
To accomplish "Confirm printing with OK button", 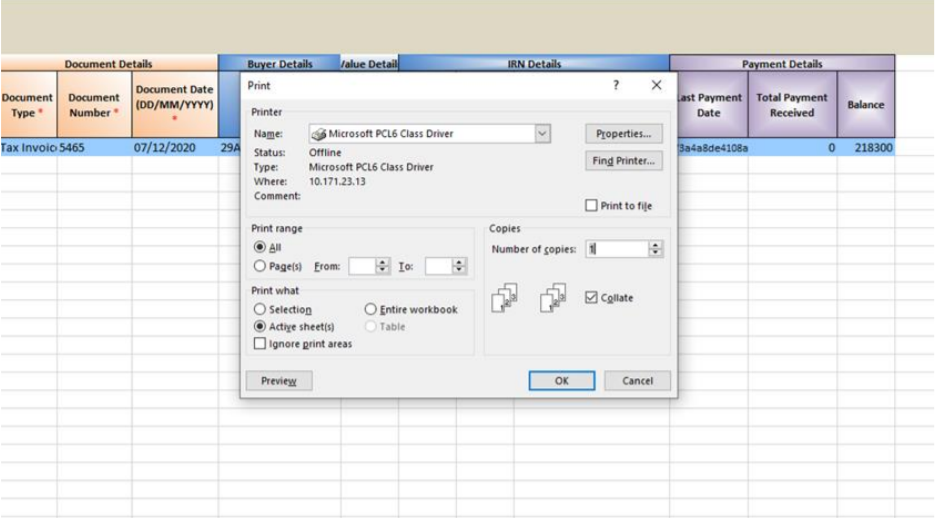I will coord(562,381).
